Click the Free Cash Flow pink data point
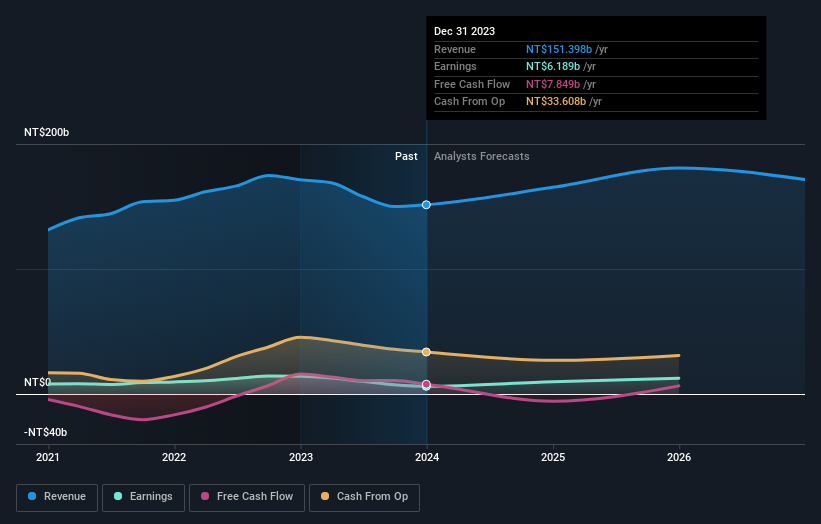Image resolution: width=821 pixels, height=524 pixels. point(426,384)
